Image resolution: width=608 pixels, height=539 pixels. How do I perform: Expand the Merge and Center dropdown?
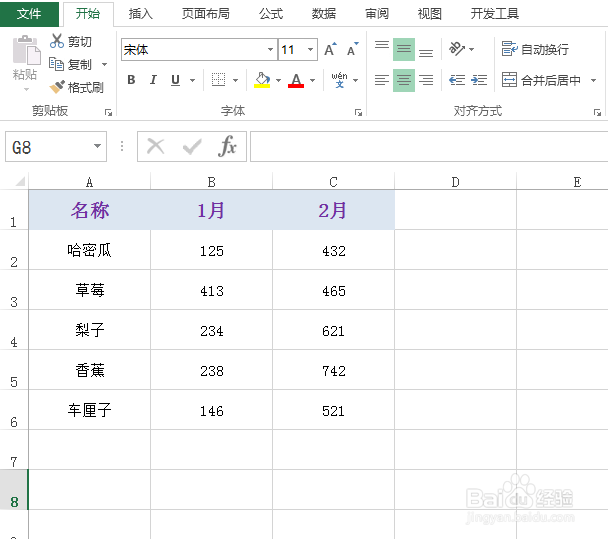point(593,80)
